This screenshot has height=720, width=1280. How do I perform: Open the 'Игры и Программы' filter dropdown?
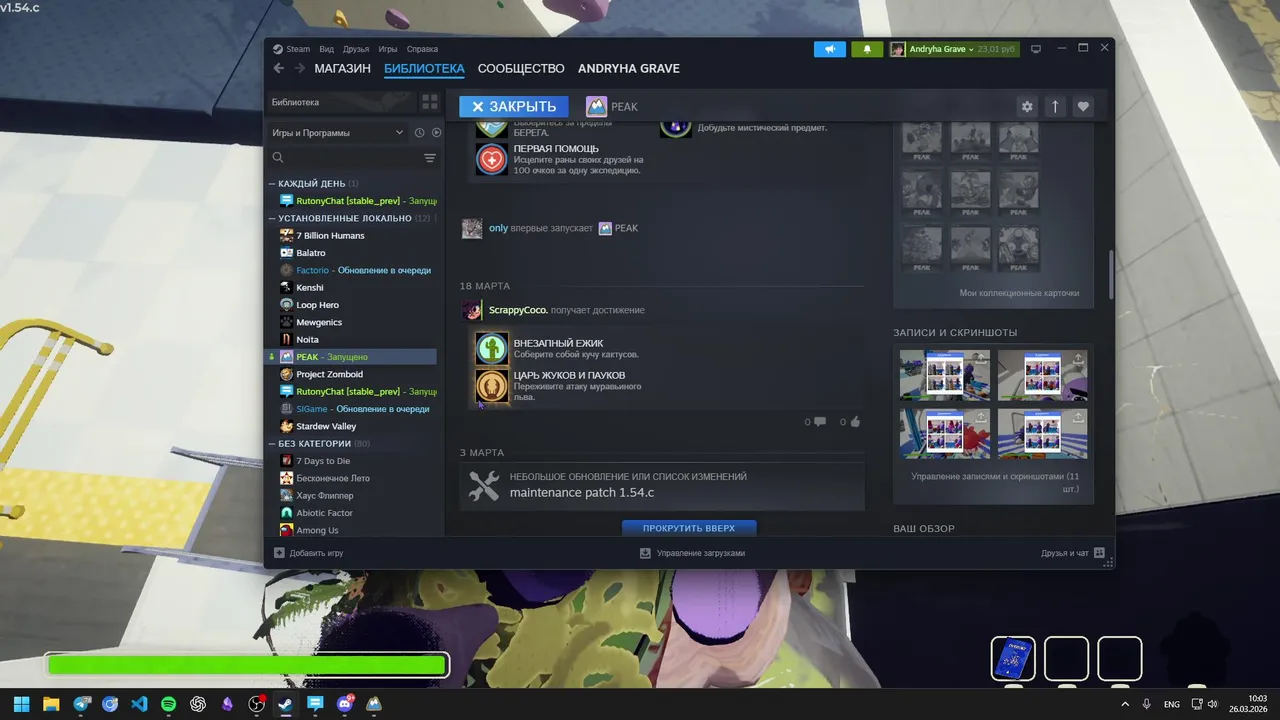[x=338, y=133]
